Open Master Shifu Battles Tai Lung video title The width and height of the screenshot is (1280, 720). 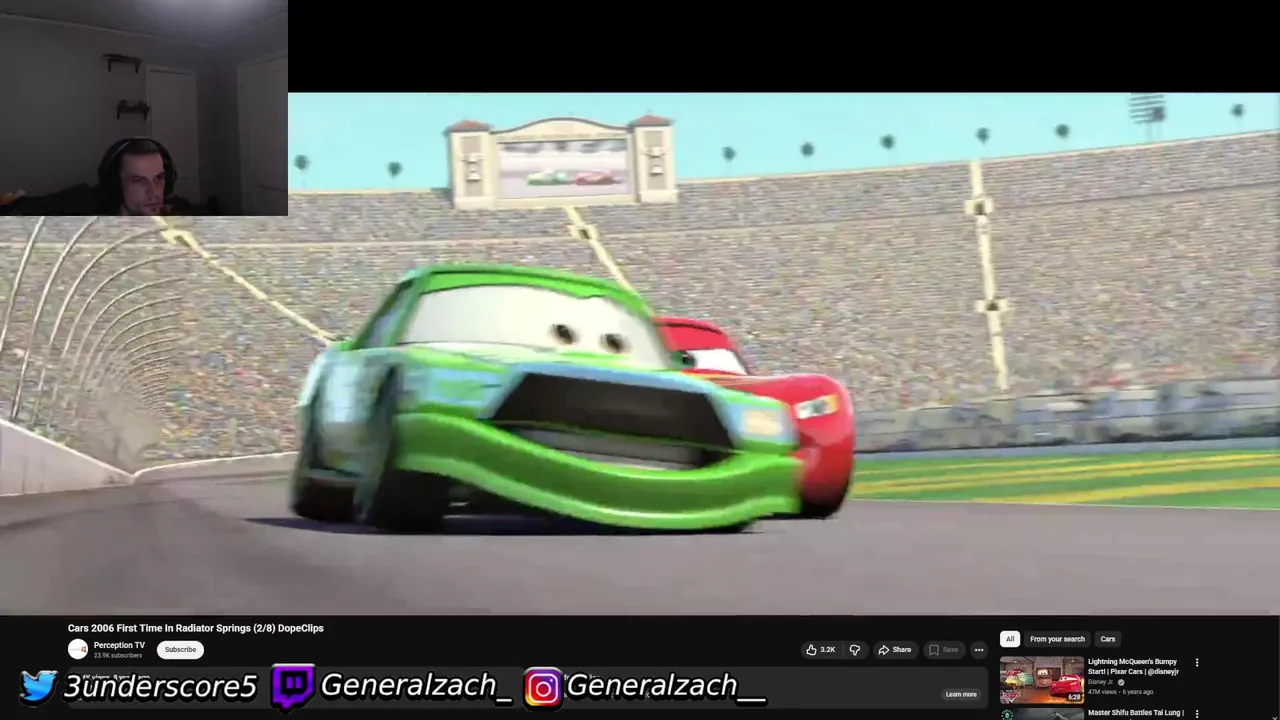pos(1135,713)
